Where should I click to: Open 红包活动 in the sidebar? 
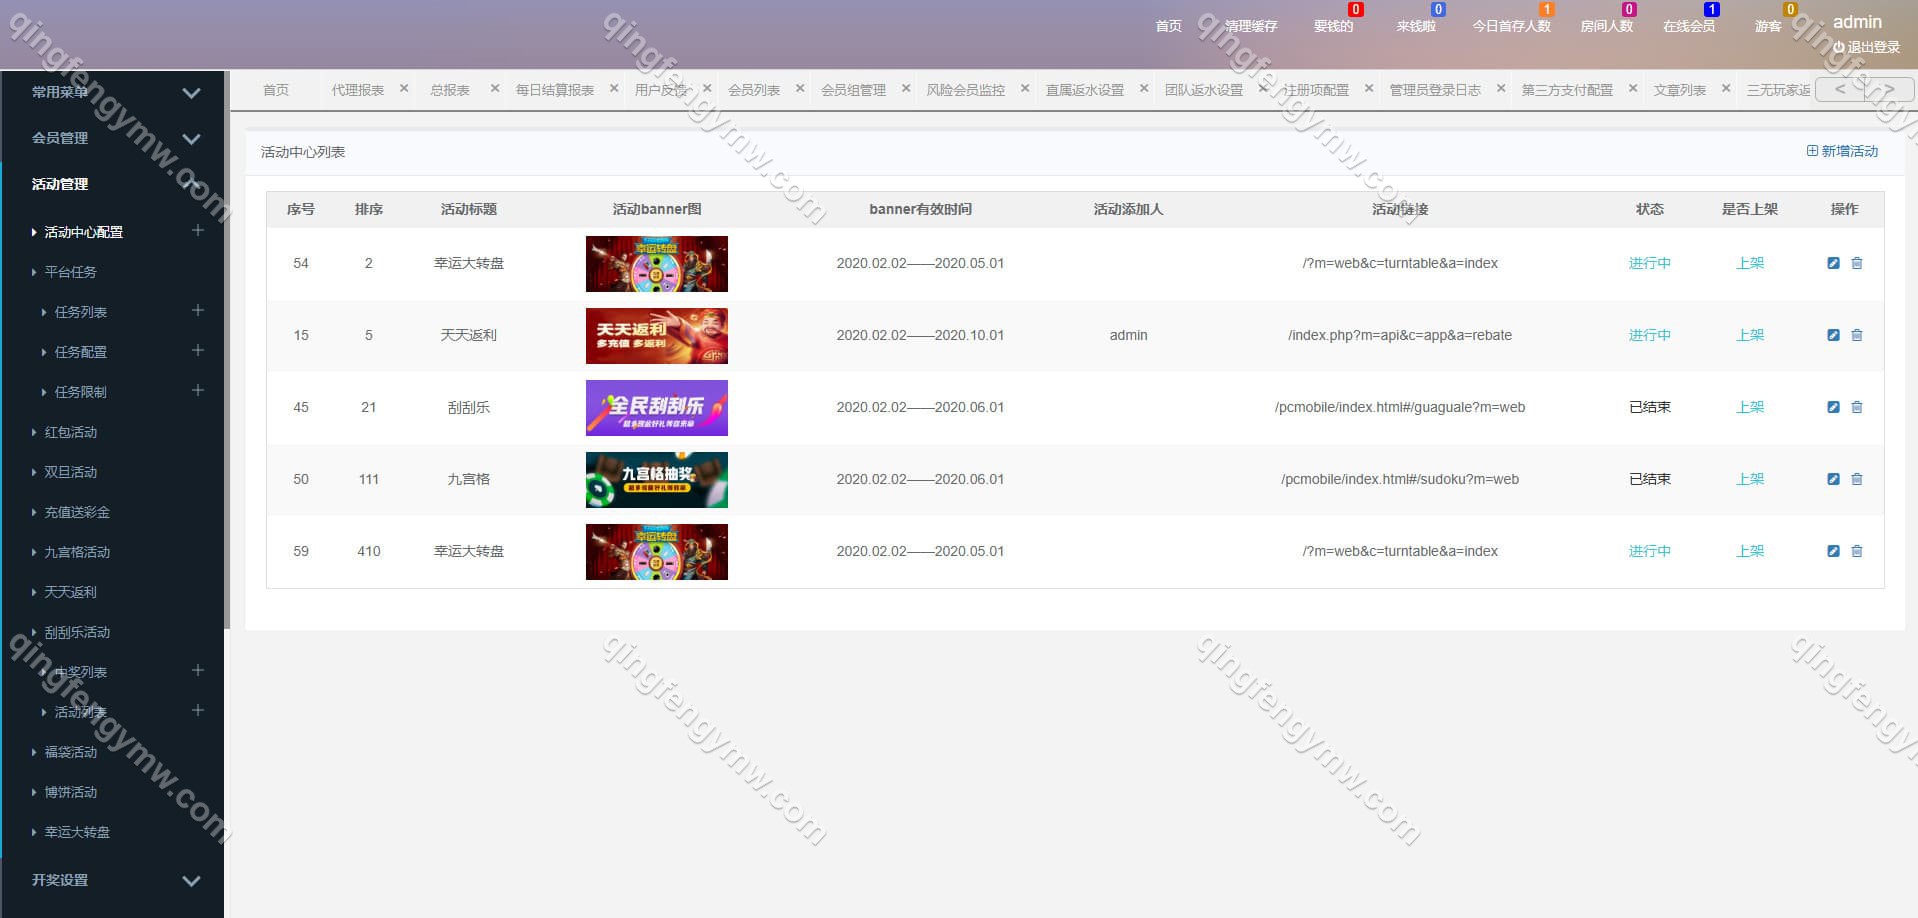pyautogui.click(x=71, y=432)
